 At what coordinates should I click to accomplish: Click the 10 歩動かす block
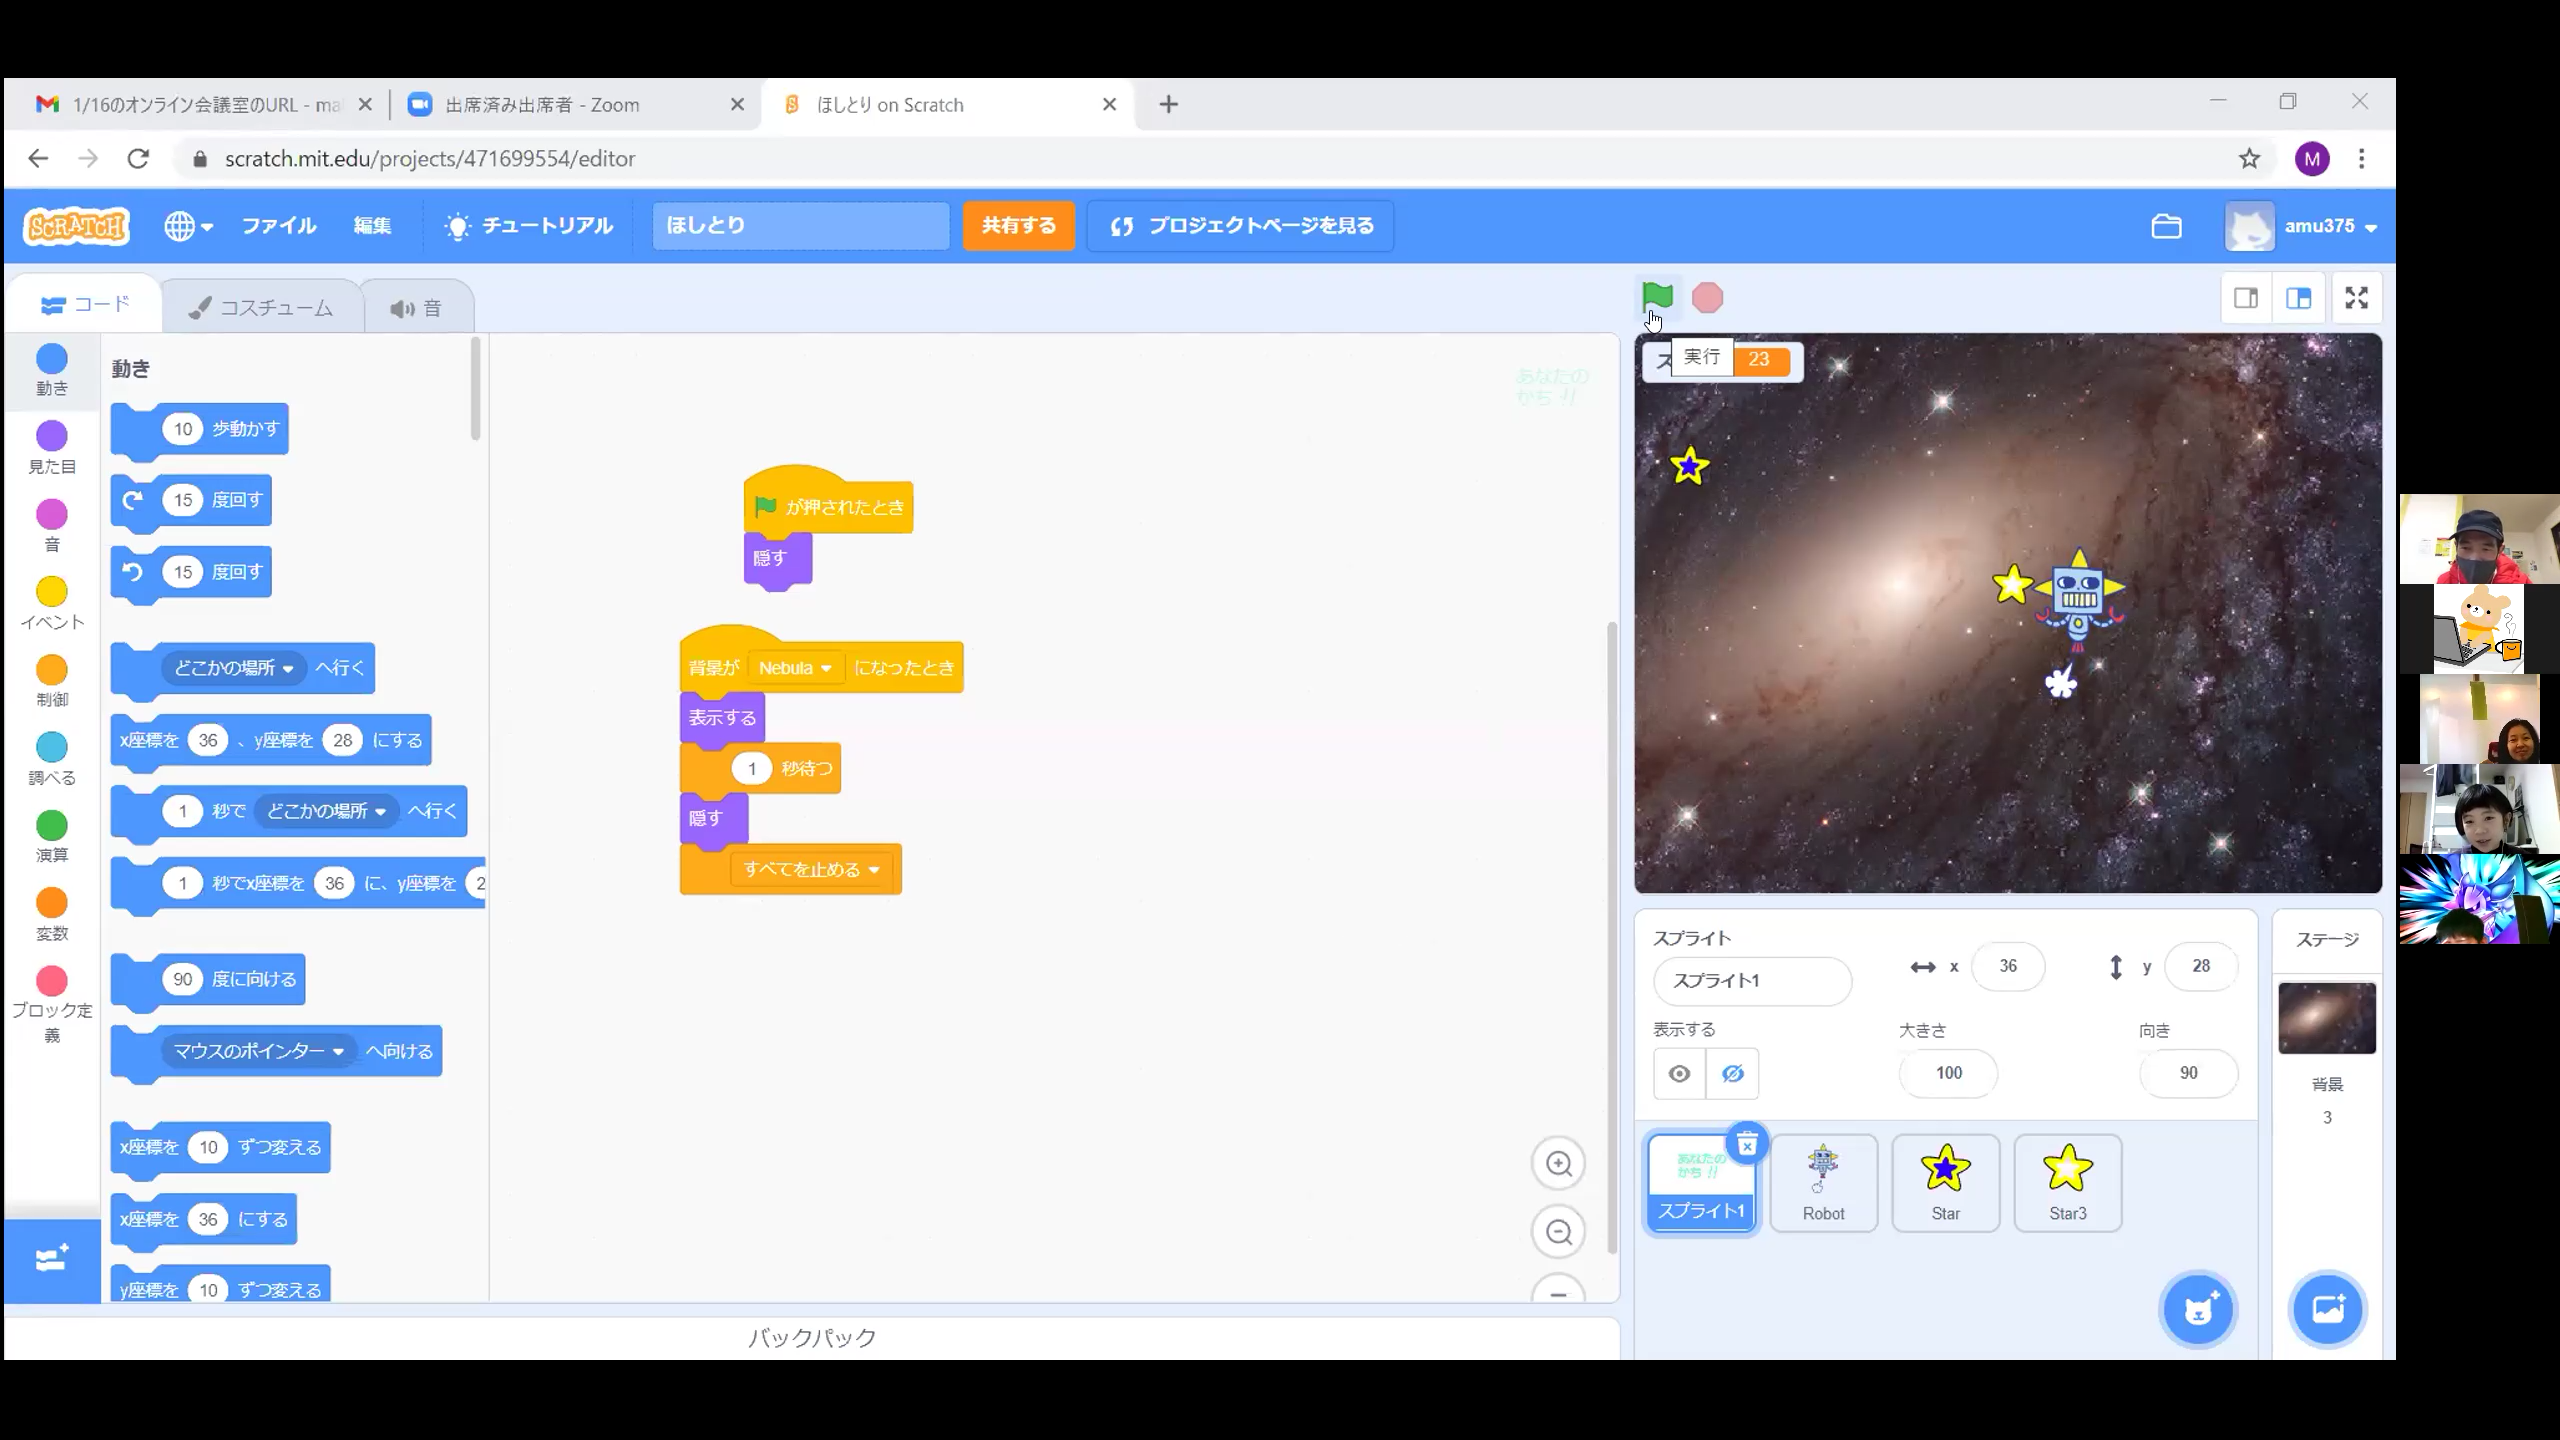coord(200,430)
